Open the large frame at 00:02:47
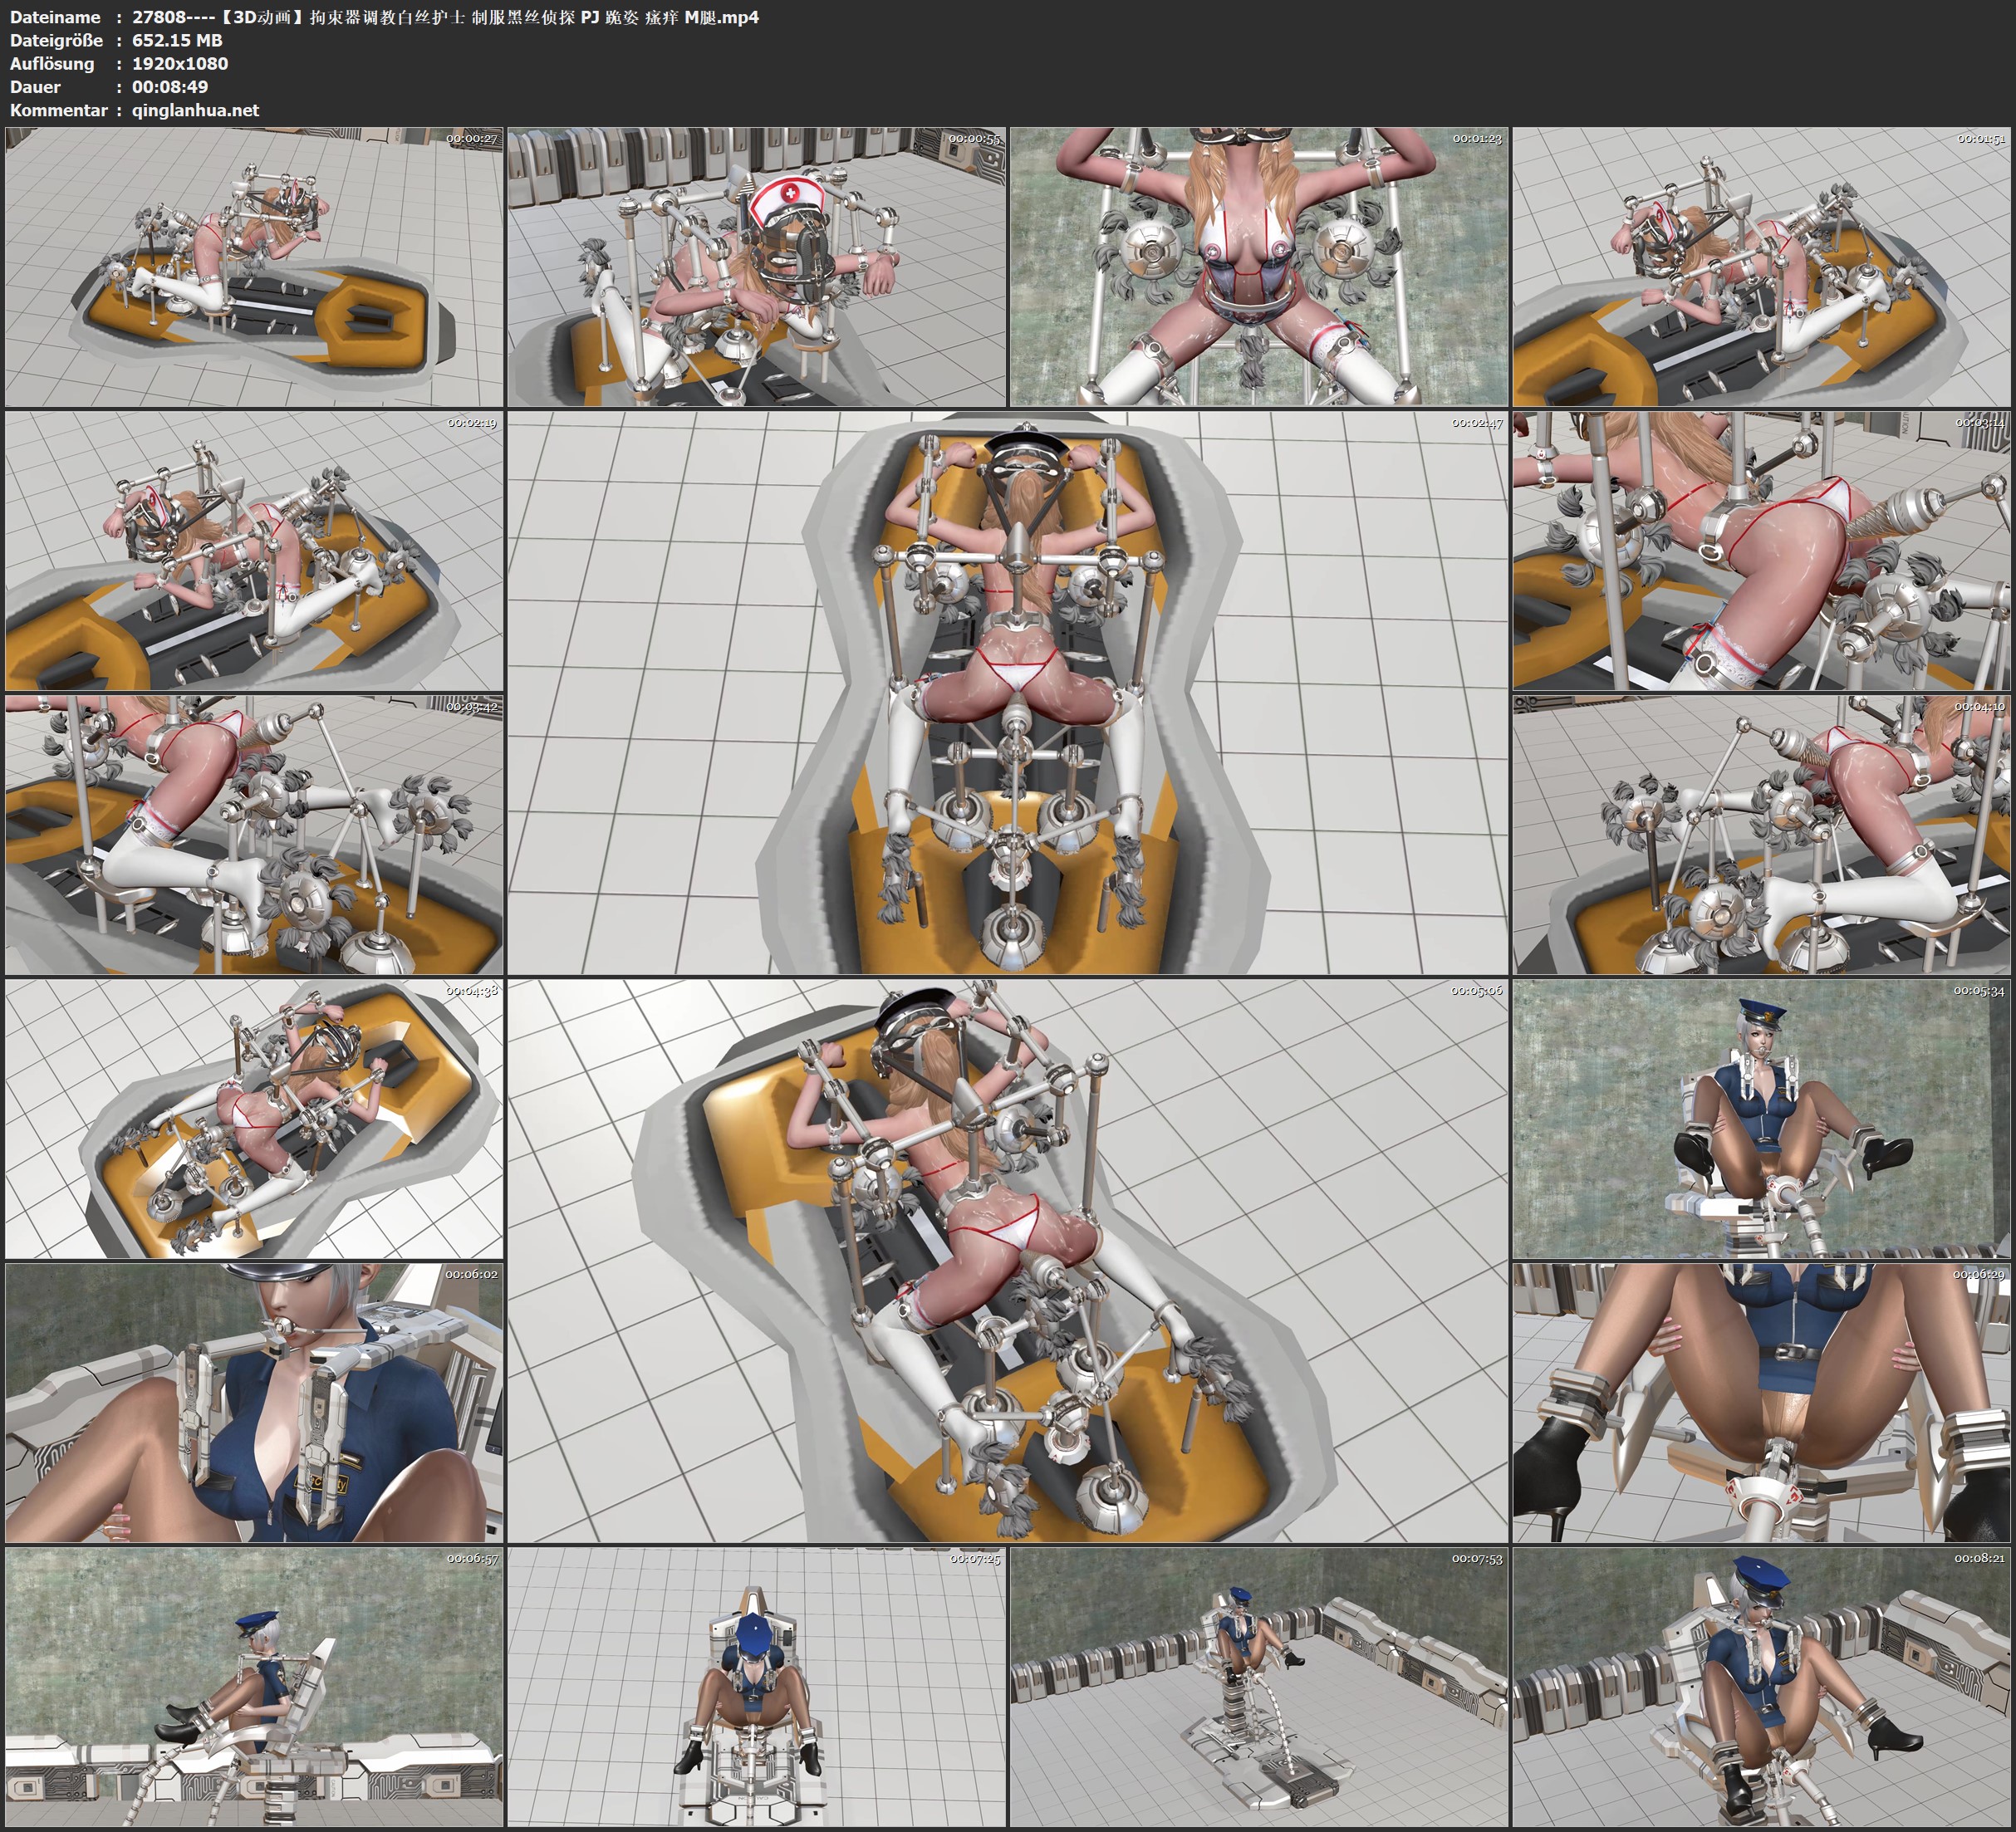This screenshot has width=2016, height=1832. click(1007, 693)
